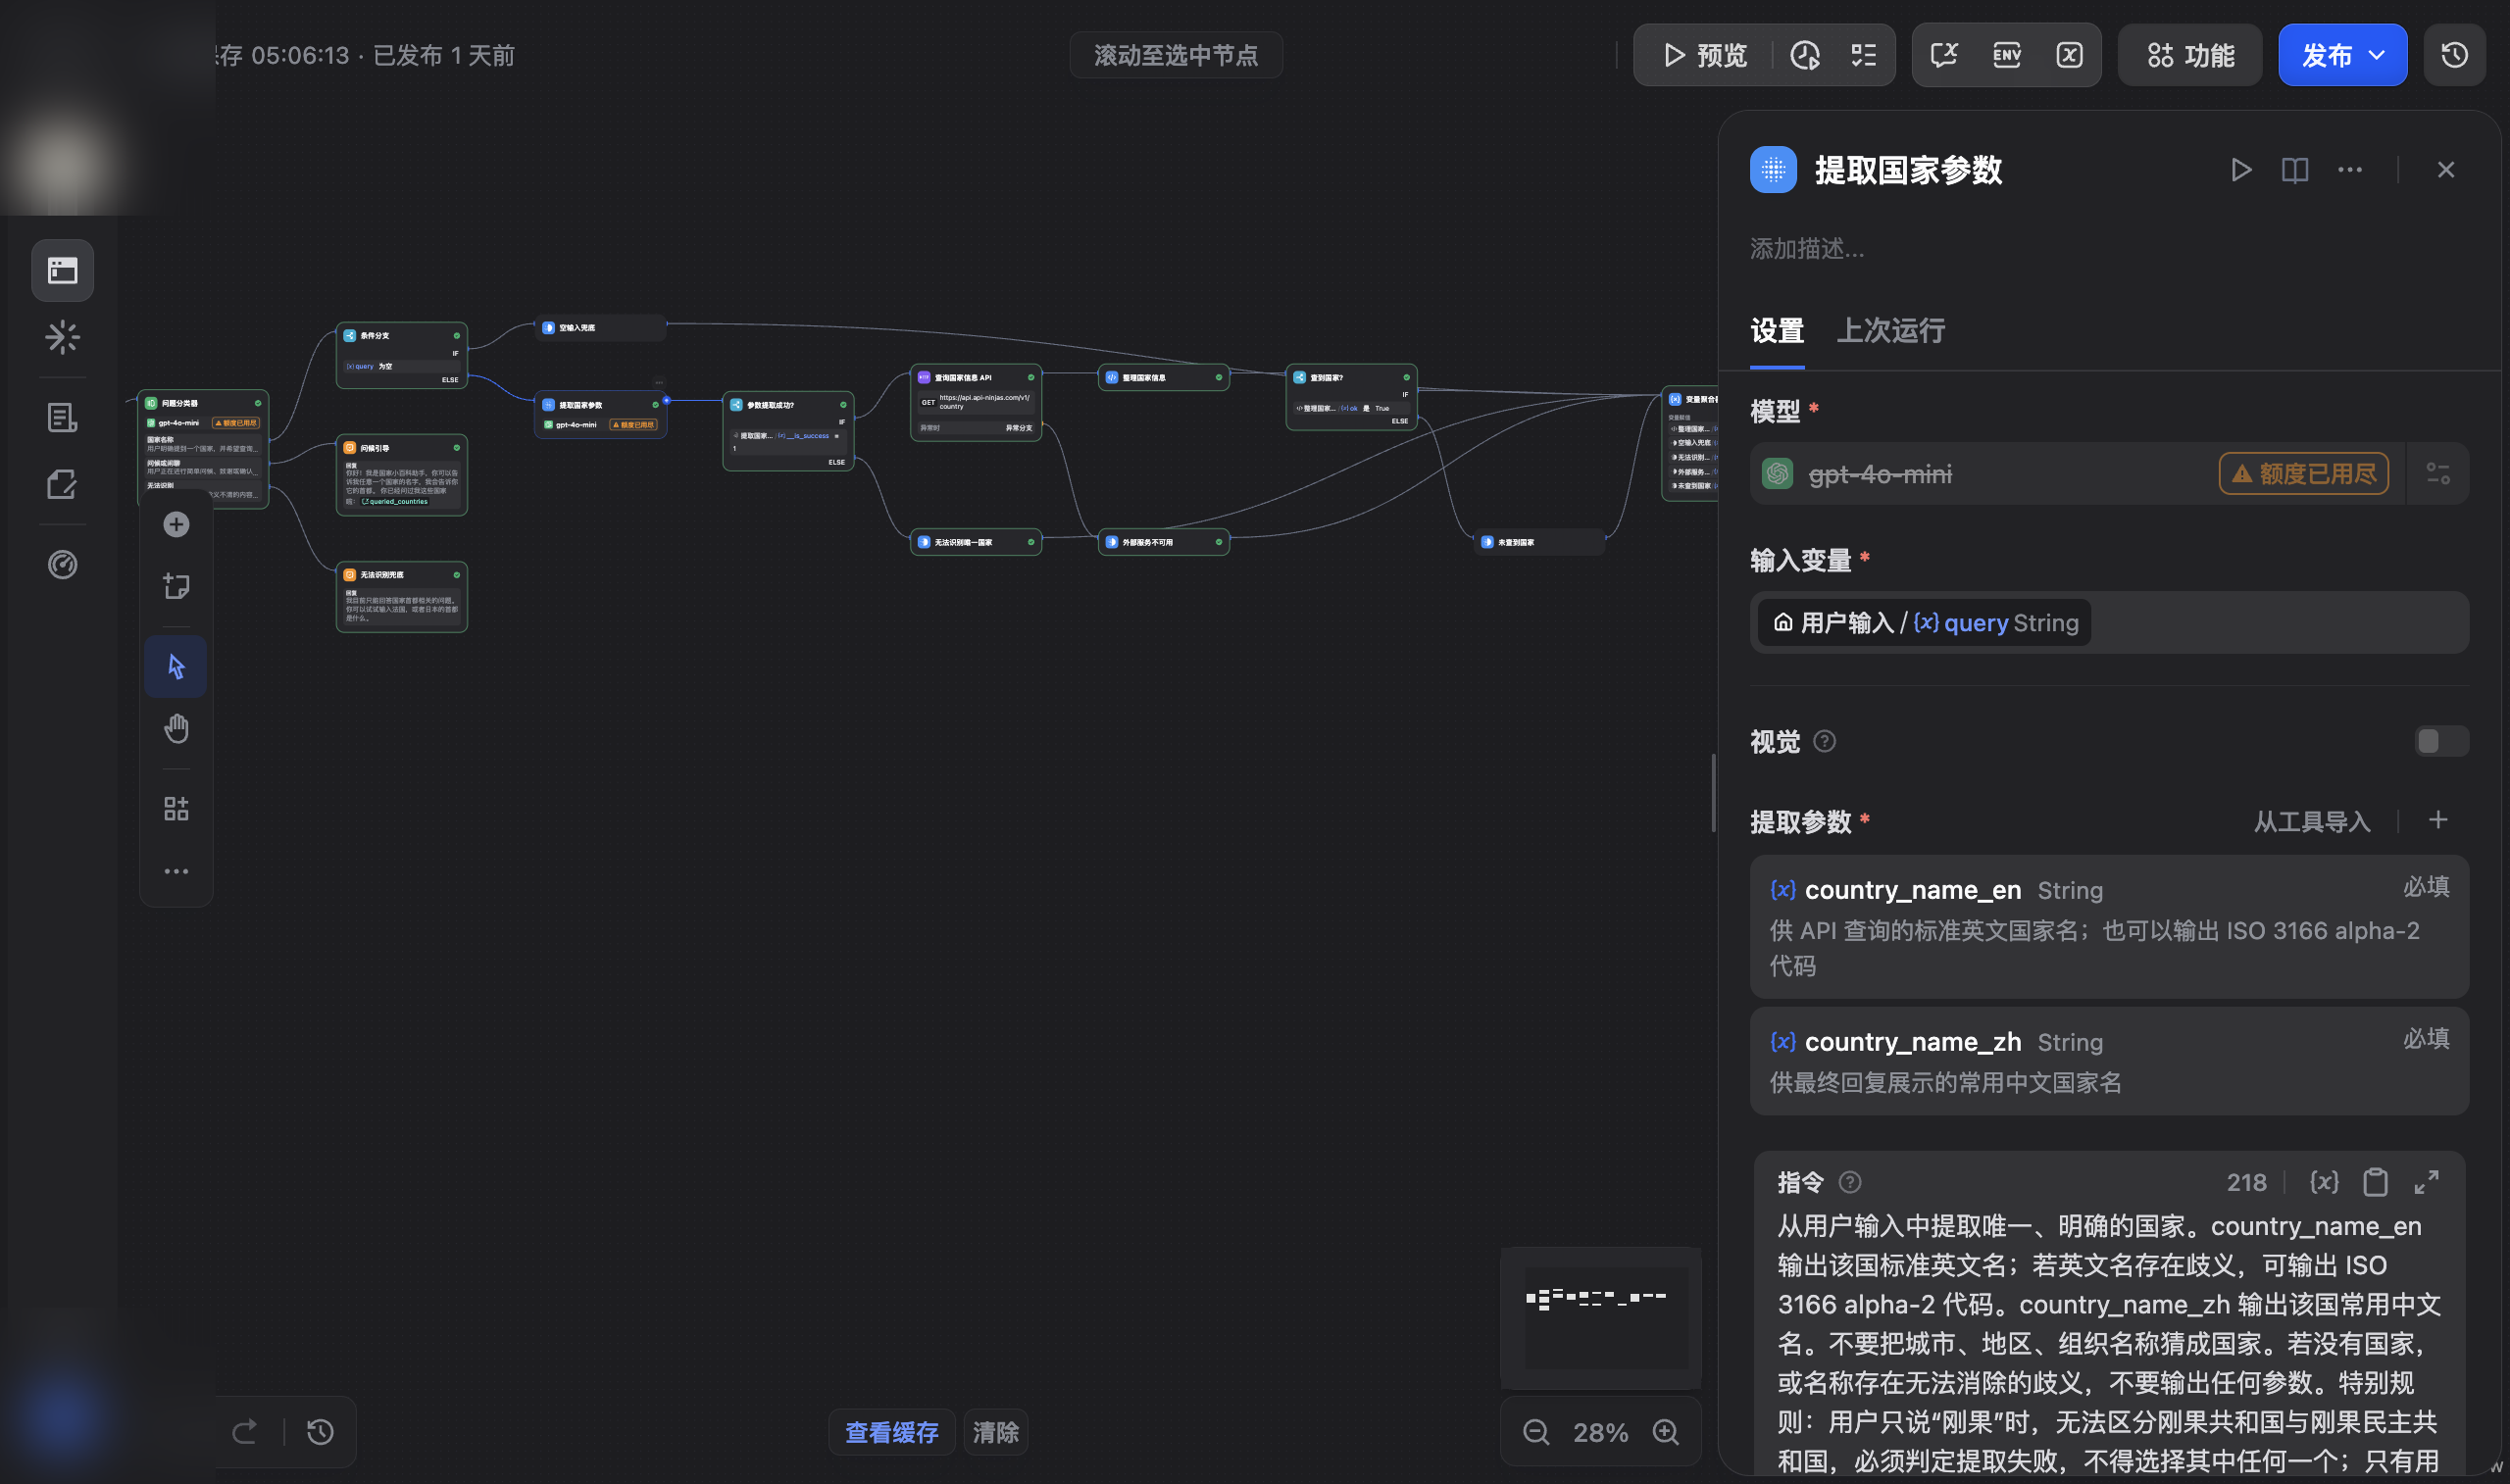The height and width of the screenshot is (1484, 2510).
Task: Expand the 发布 publish dropdown
Action: (2342, 55)
